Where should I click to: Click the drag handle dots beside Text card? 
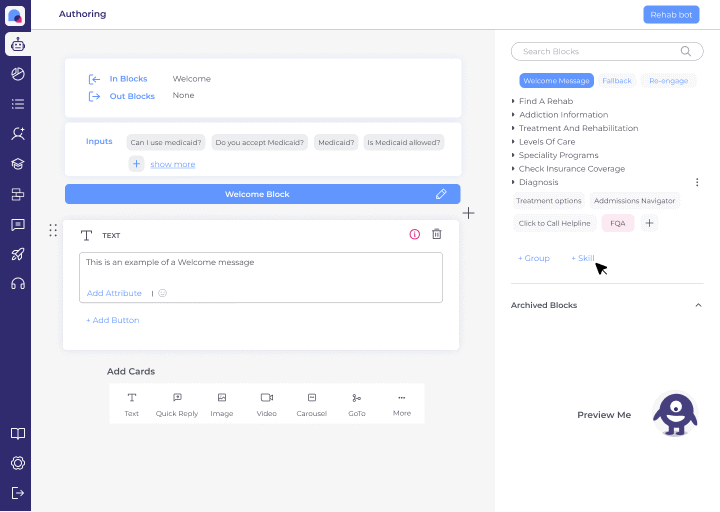pos(53,230)
